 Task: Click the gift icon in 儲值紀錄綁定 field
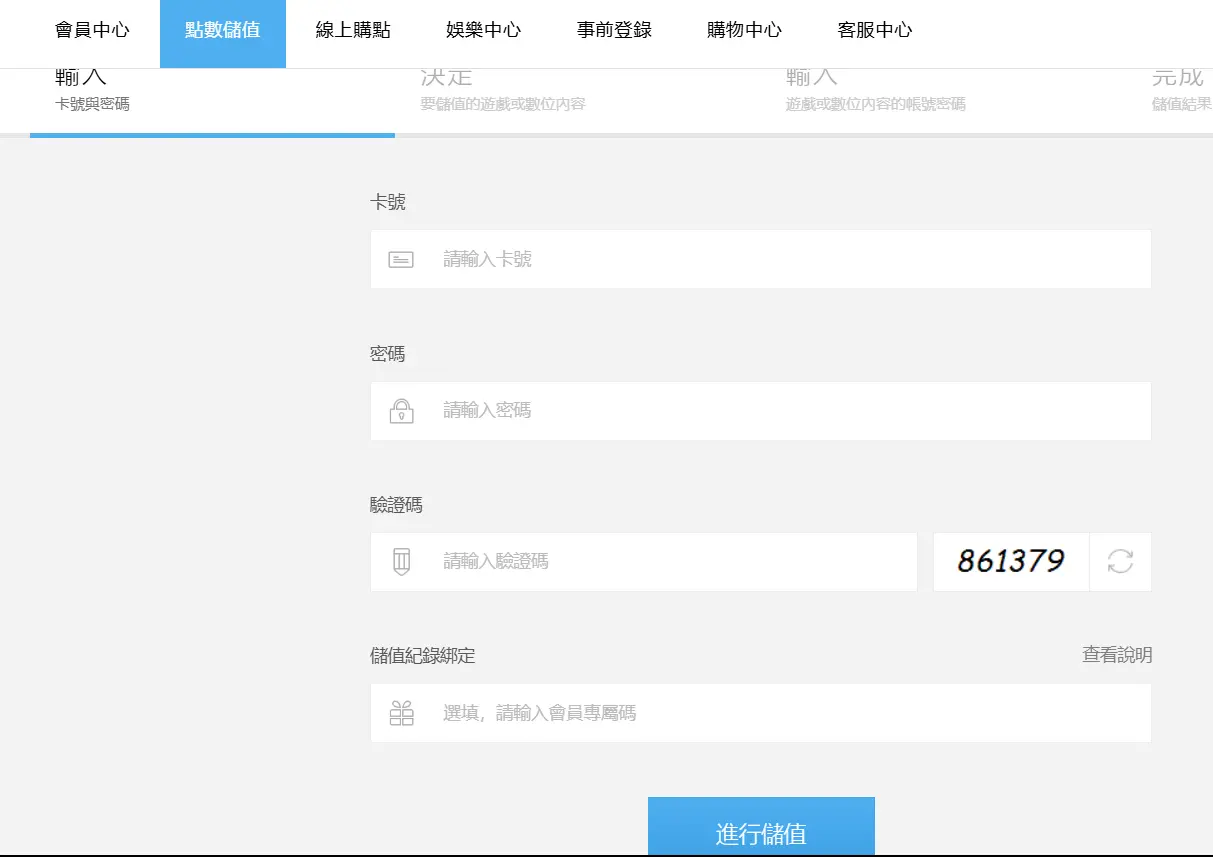[401, 713]
